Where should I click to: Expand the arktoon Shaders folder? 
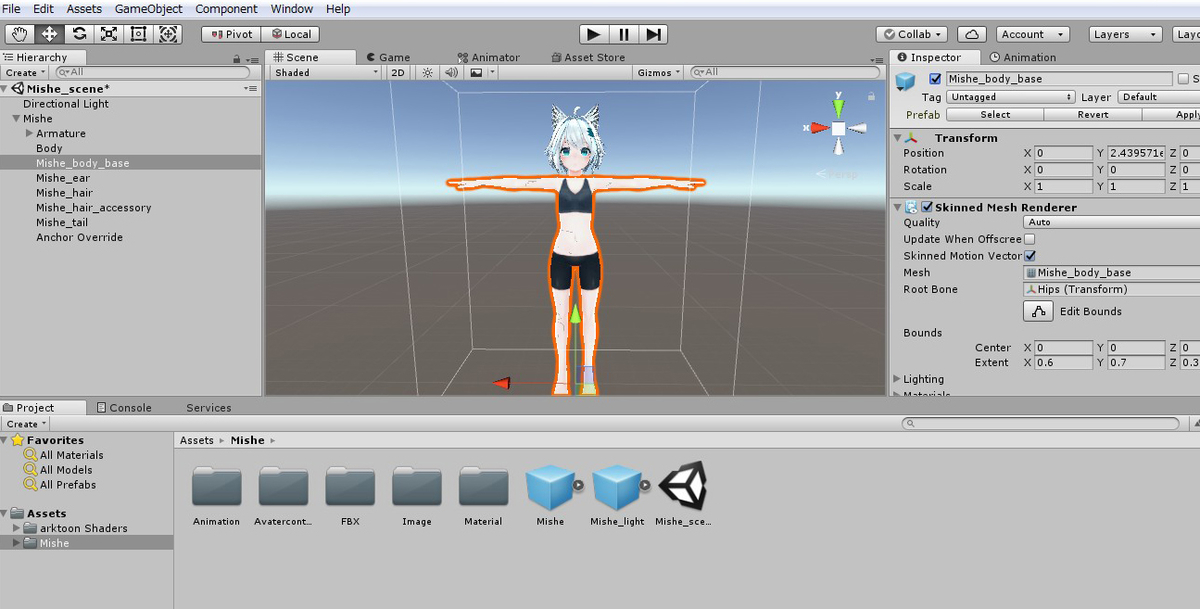click(16, 528)
